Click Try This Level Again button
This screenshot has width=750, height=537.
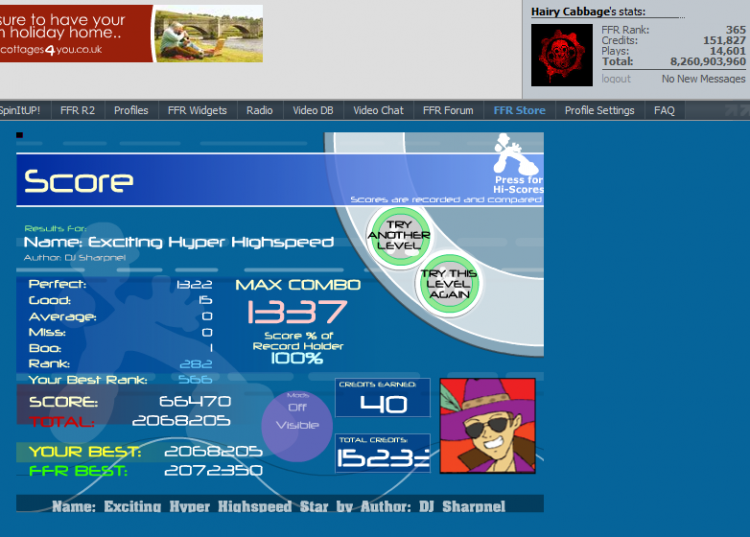tap(449, 284)
